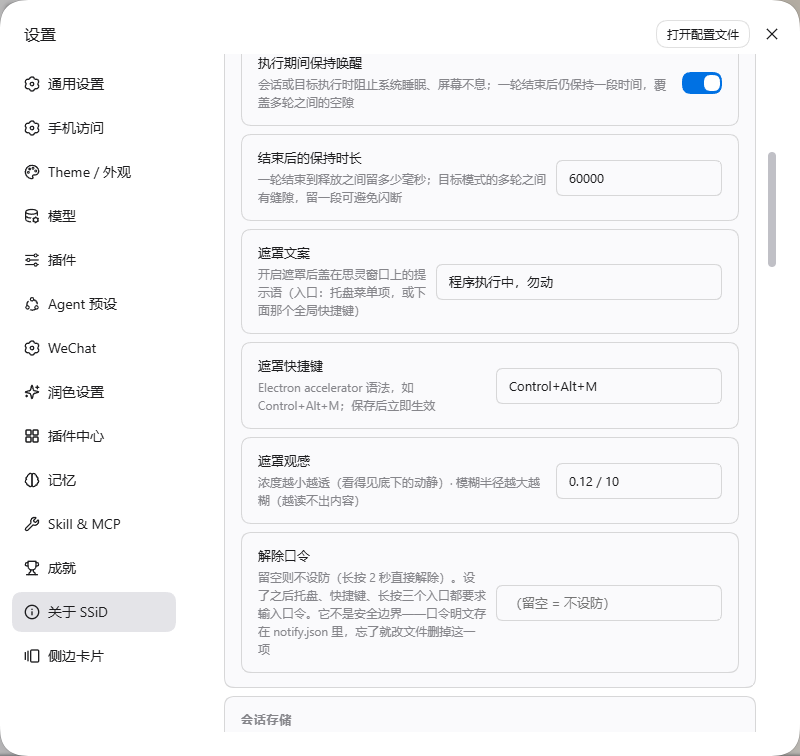Click the 遮罩观感 heading
Viewport: 800px width, 756px height.
pos(284,461)
